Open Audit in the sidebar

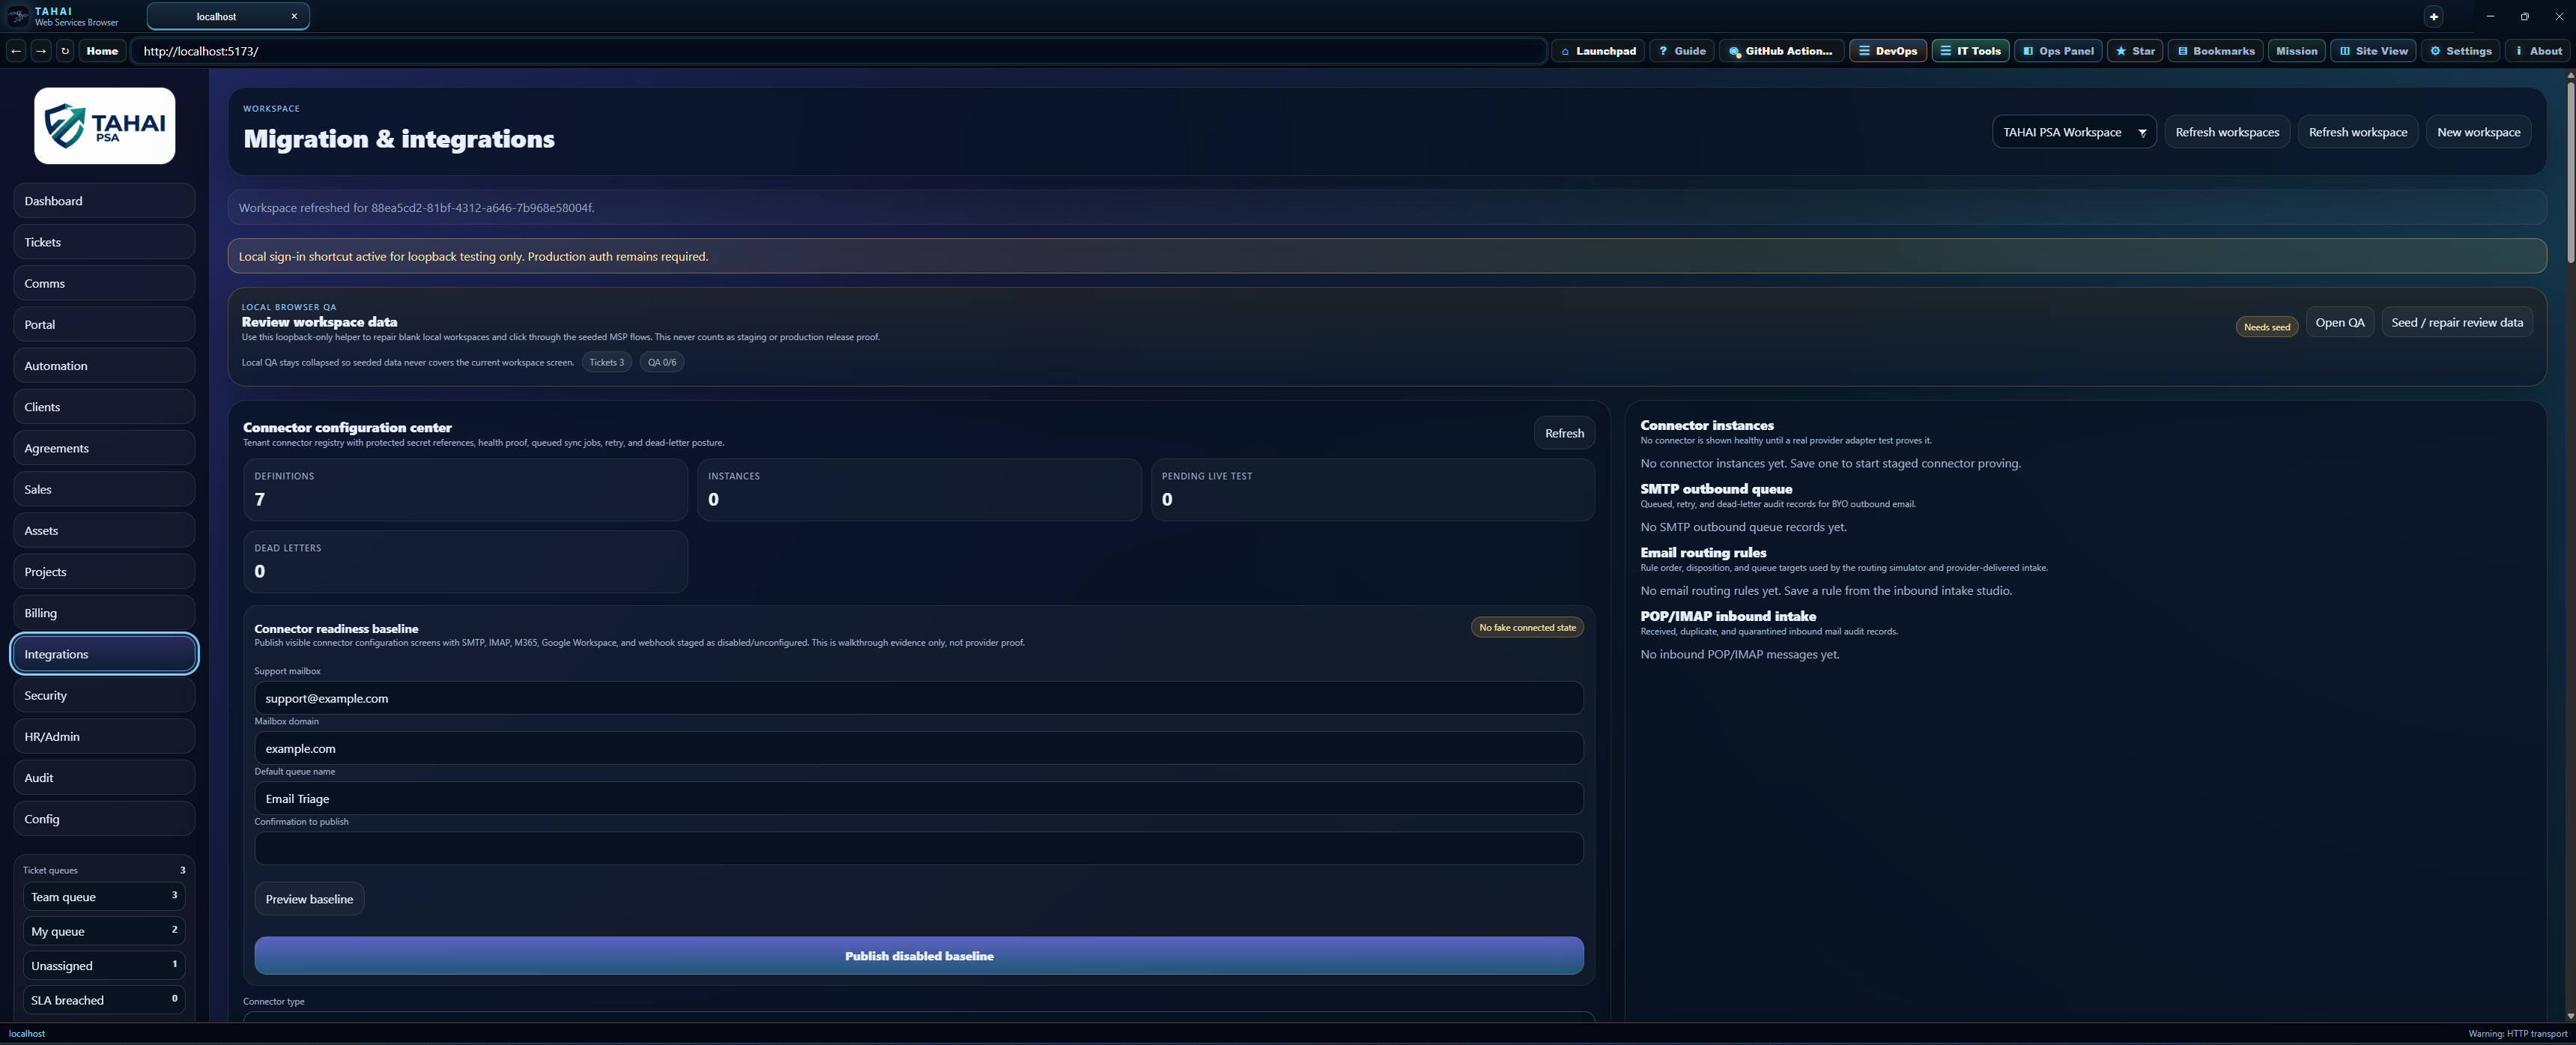[104, 778]
